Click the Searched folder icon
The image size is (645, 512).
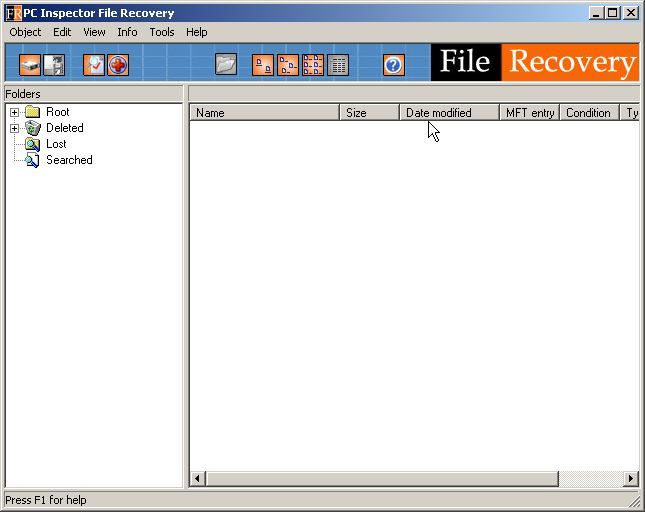[32, 160]
